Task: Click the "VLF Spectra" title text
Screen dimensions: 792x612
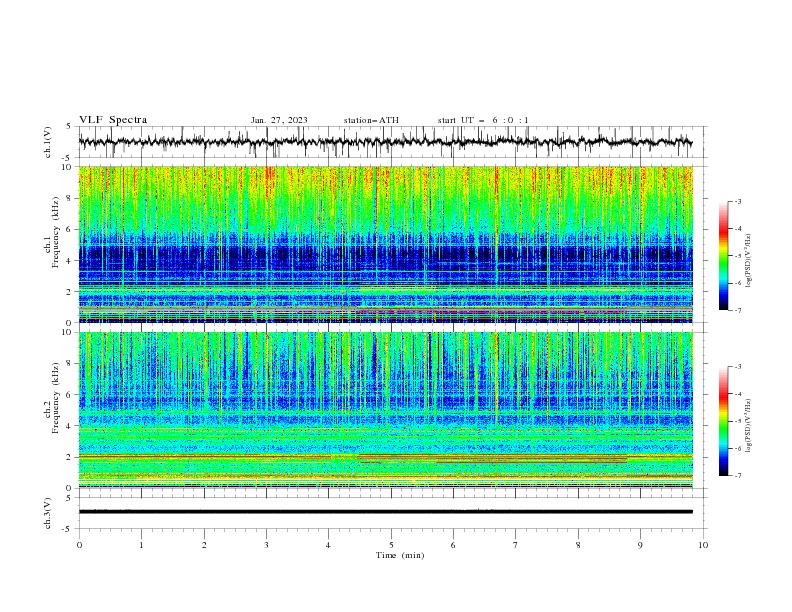Action: coord(113,120)
